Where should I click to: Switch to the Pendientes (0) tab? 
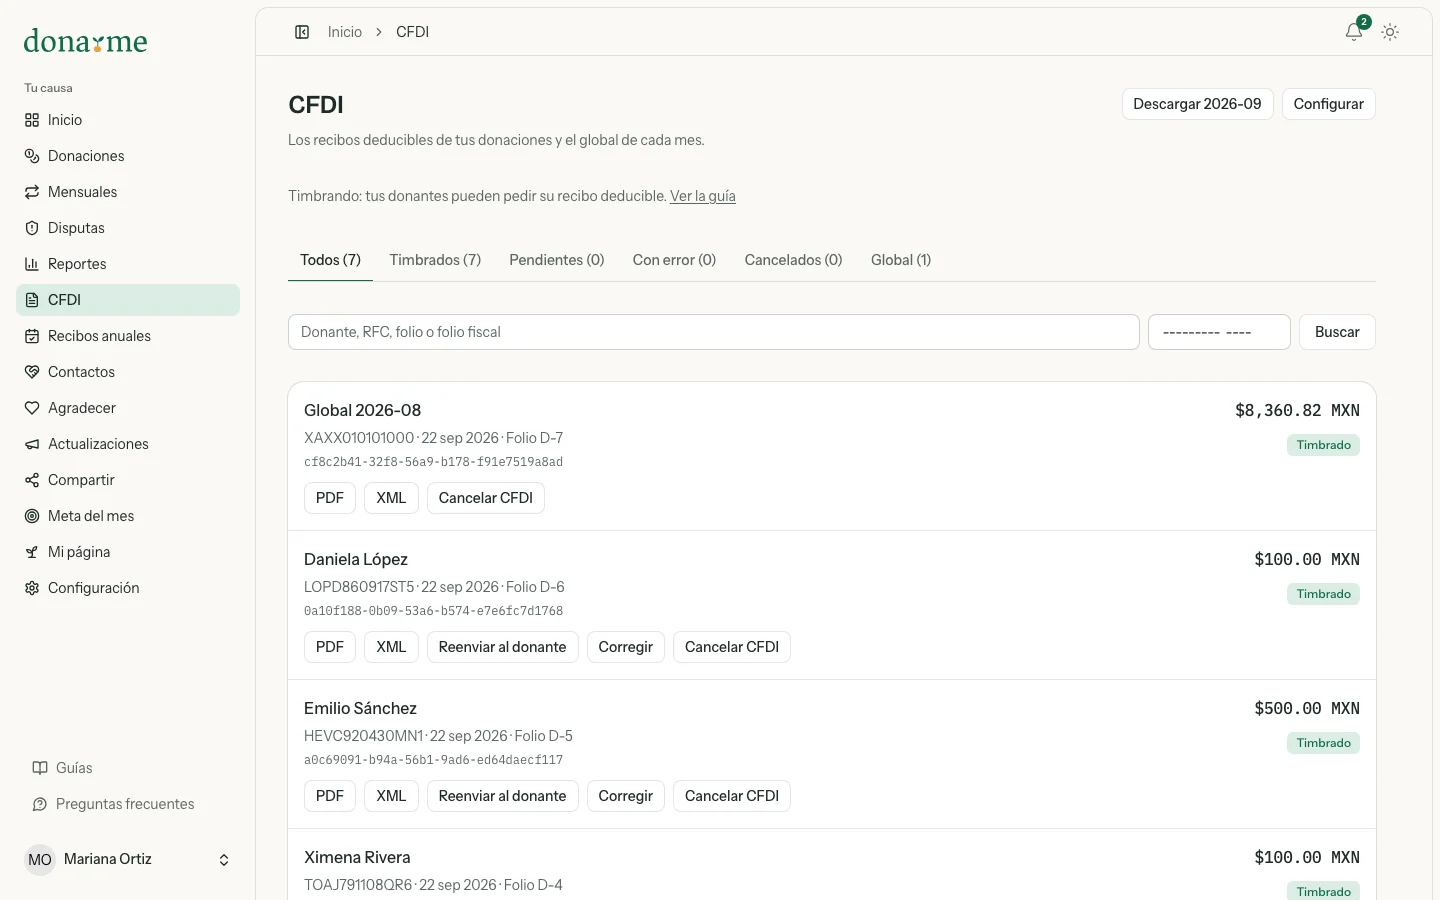(557, 260)
